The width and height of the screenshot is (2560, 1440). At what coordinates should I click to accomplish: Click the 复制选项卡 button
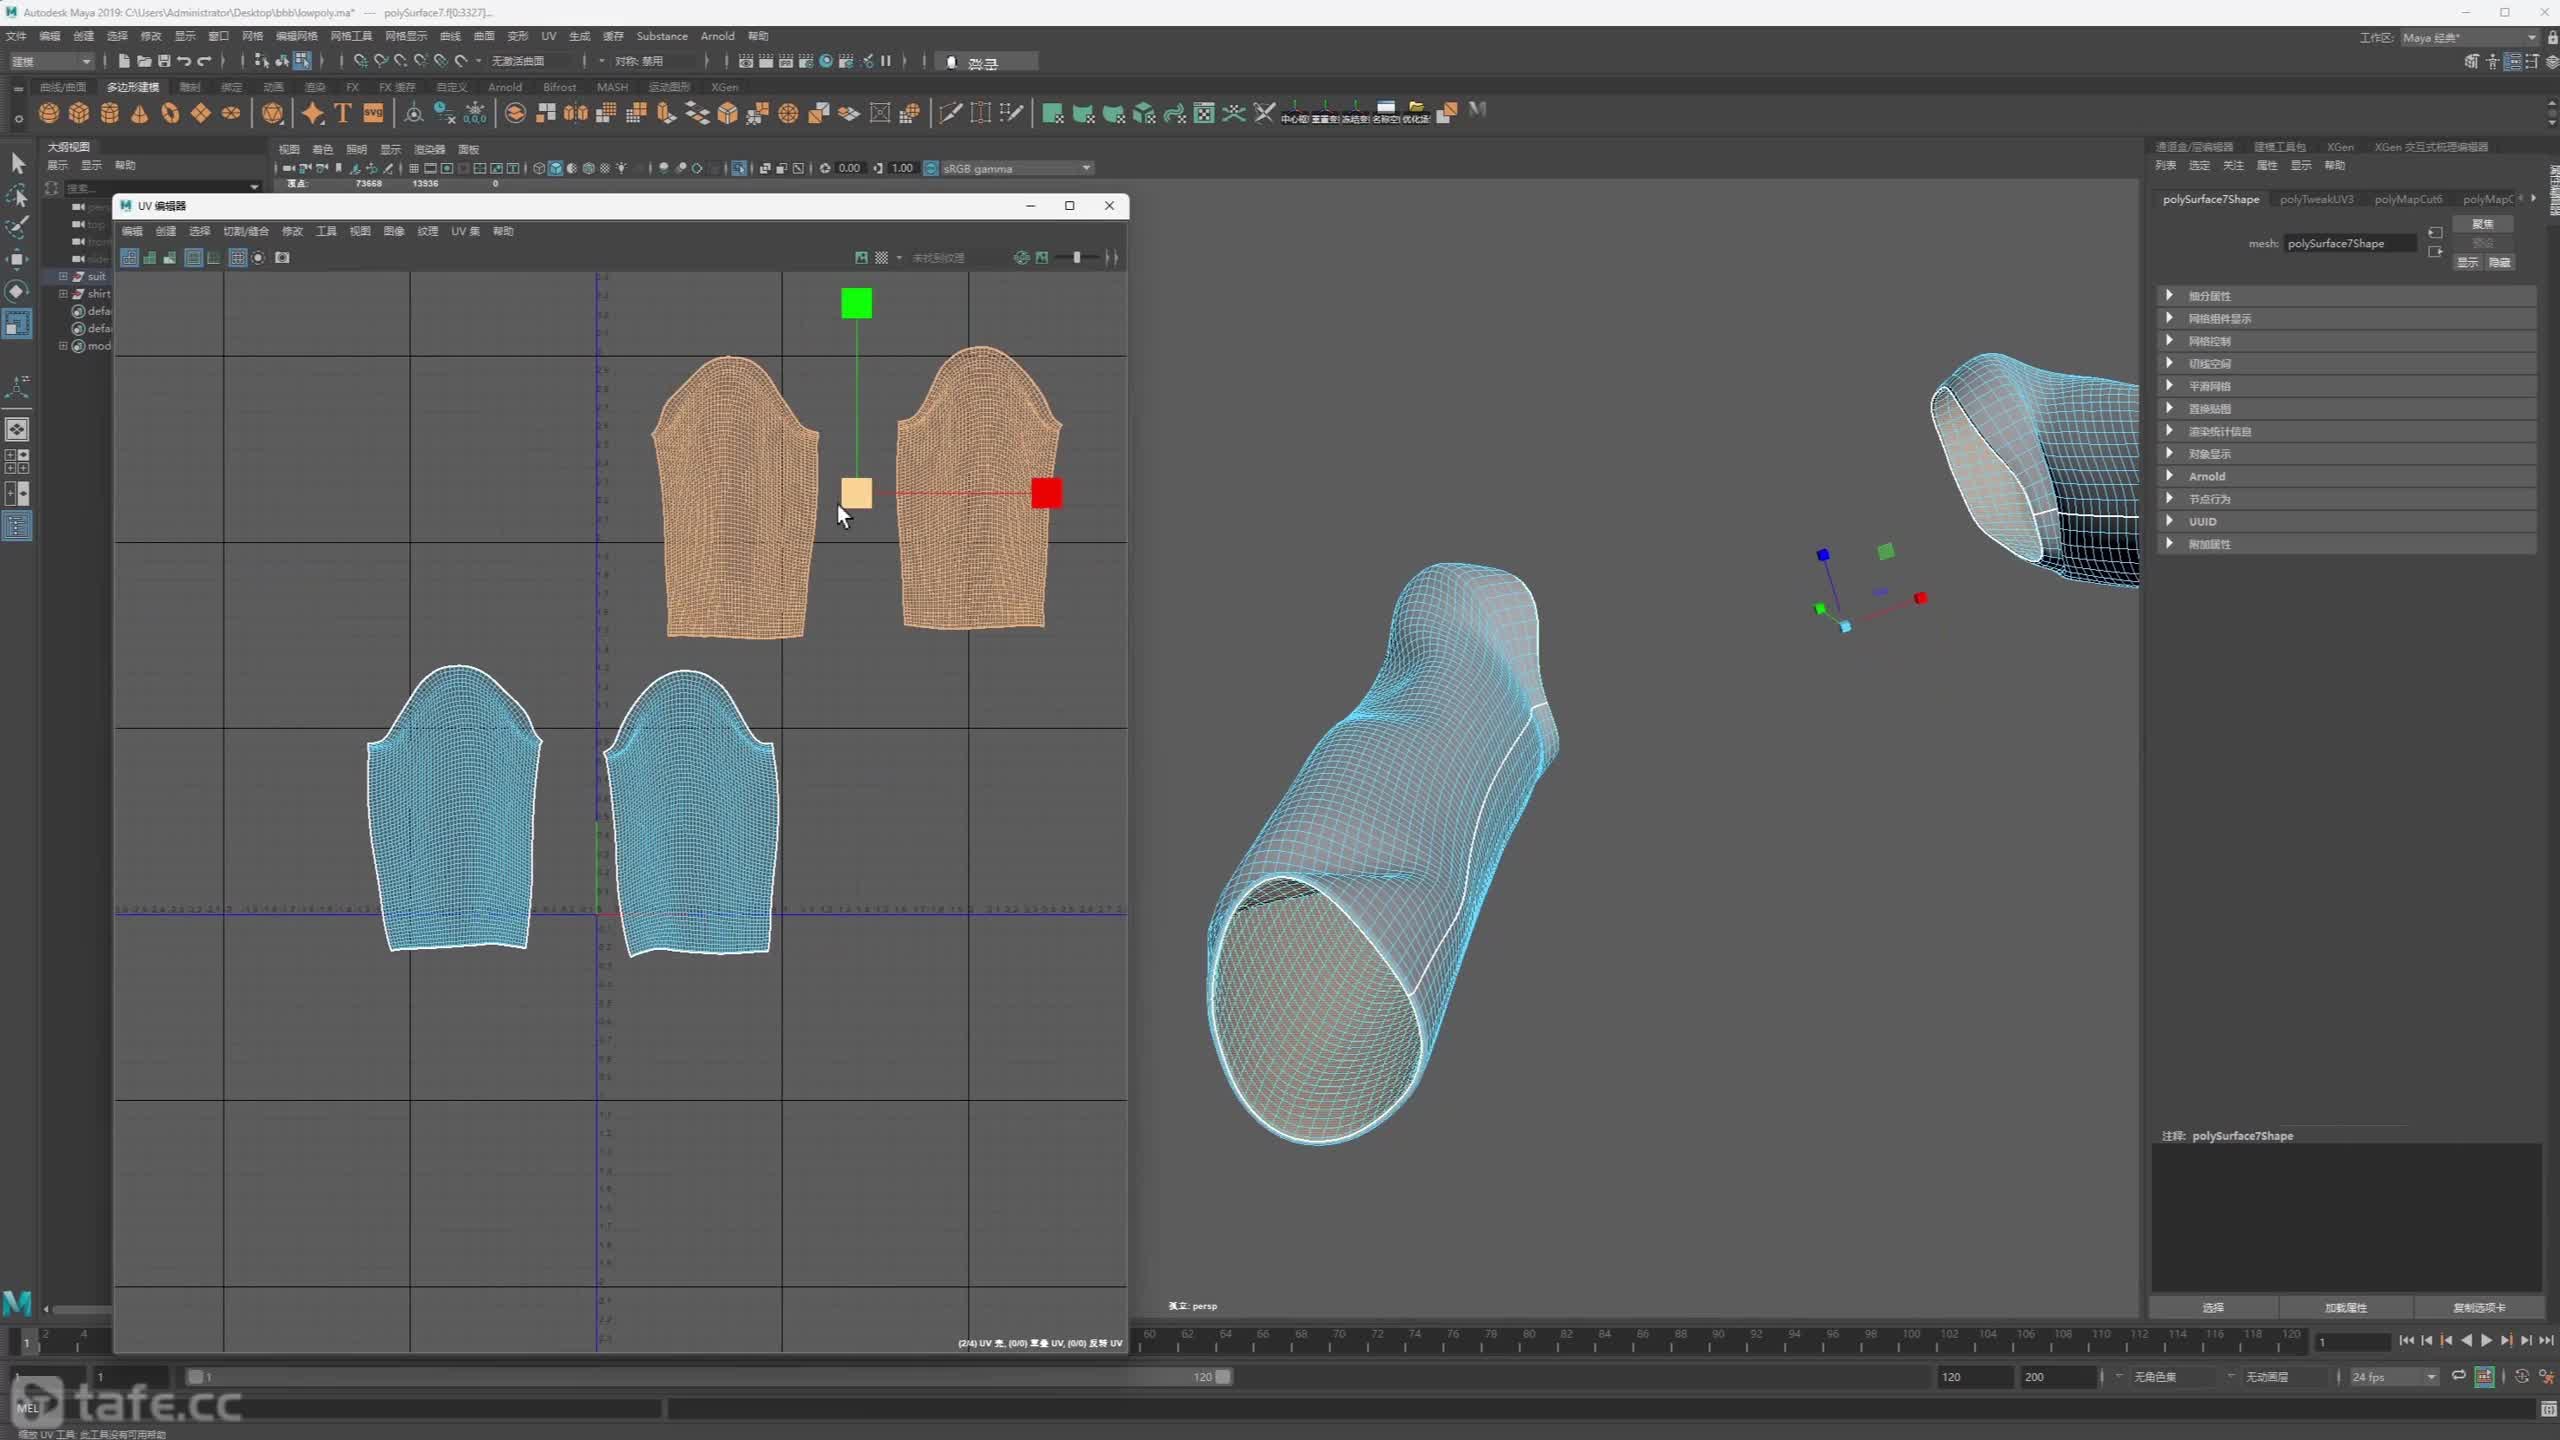[x=2479, y=1307]
